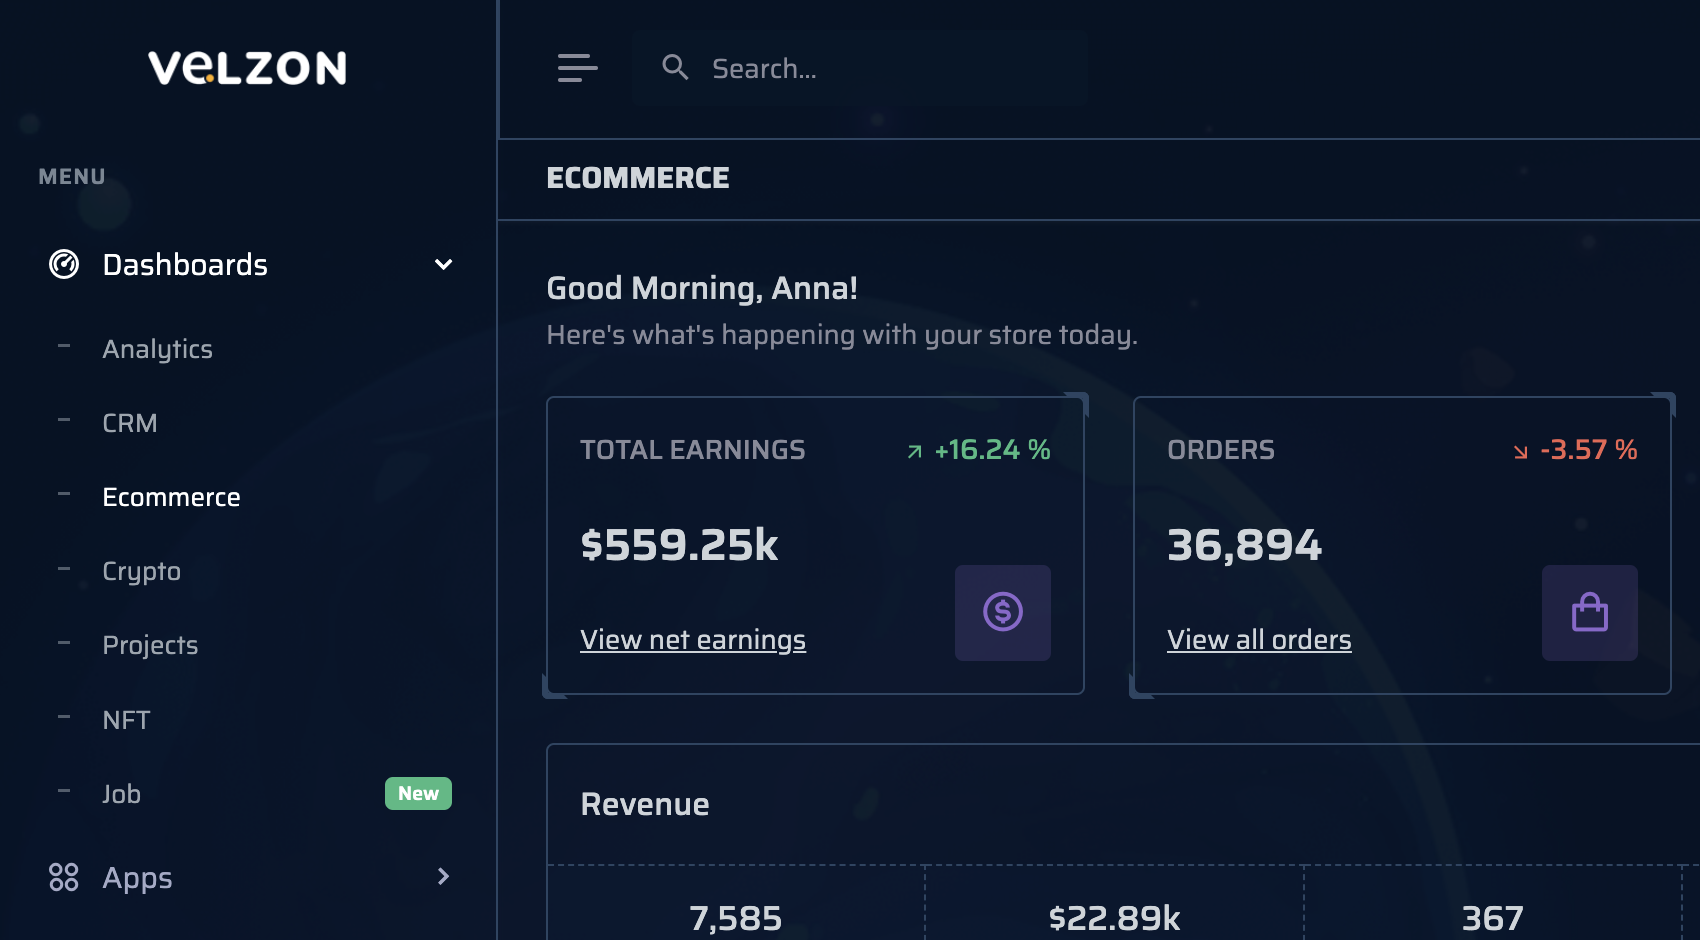Open the NFT dashboard
The width and height of the screenshot is (1700, 940).
(126, 719)
